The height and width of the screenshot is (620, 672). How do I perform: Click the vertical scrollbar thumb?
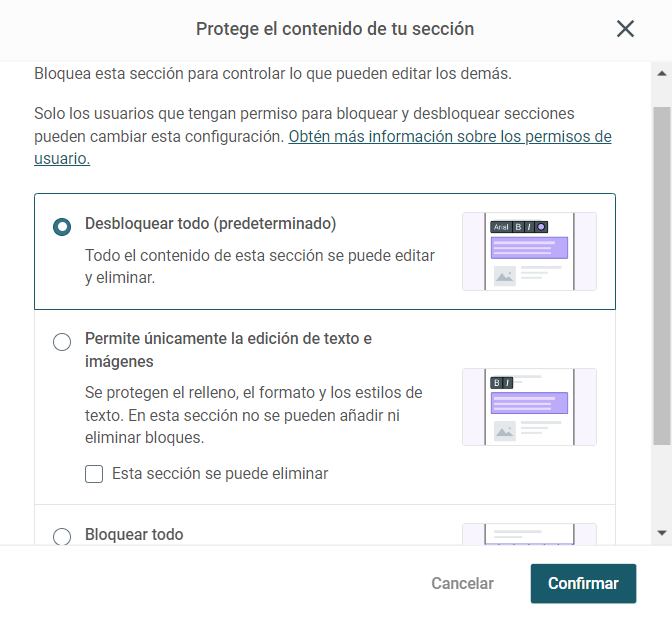662,276
